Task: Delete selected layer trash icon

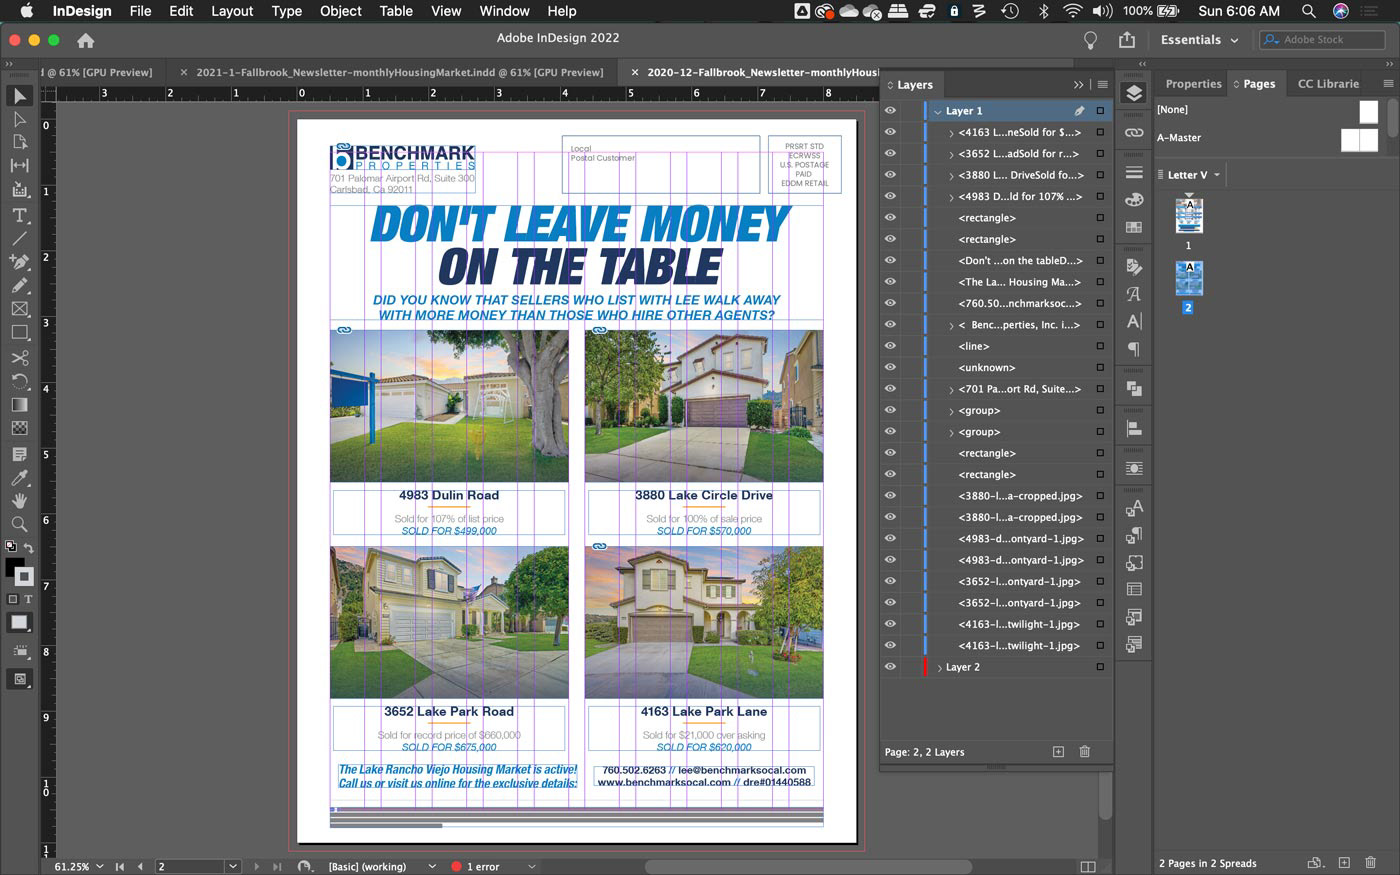Action: [1085, 751]
